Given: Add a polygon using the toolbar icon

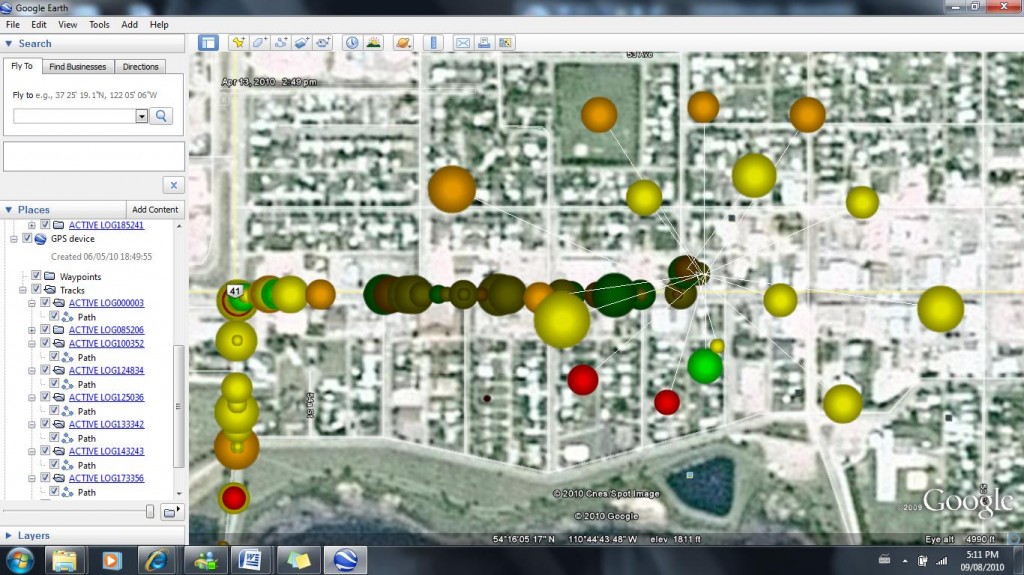Looking at the screenshot, I should 259,43.
